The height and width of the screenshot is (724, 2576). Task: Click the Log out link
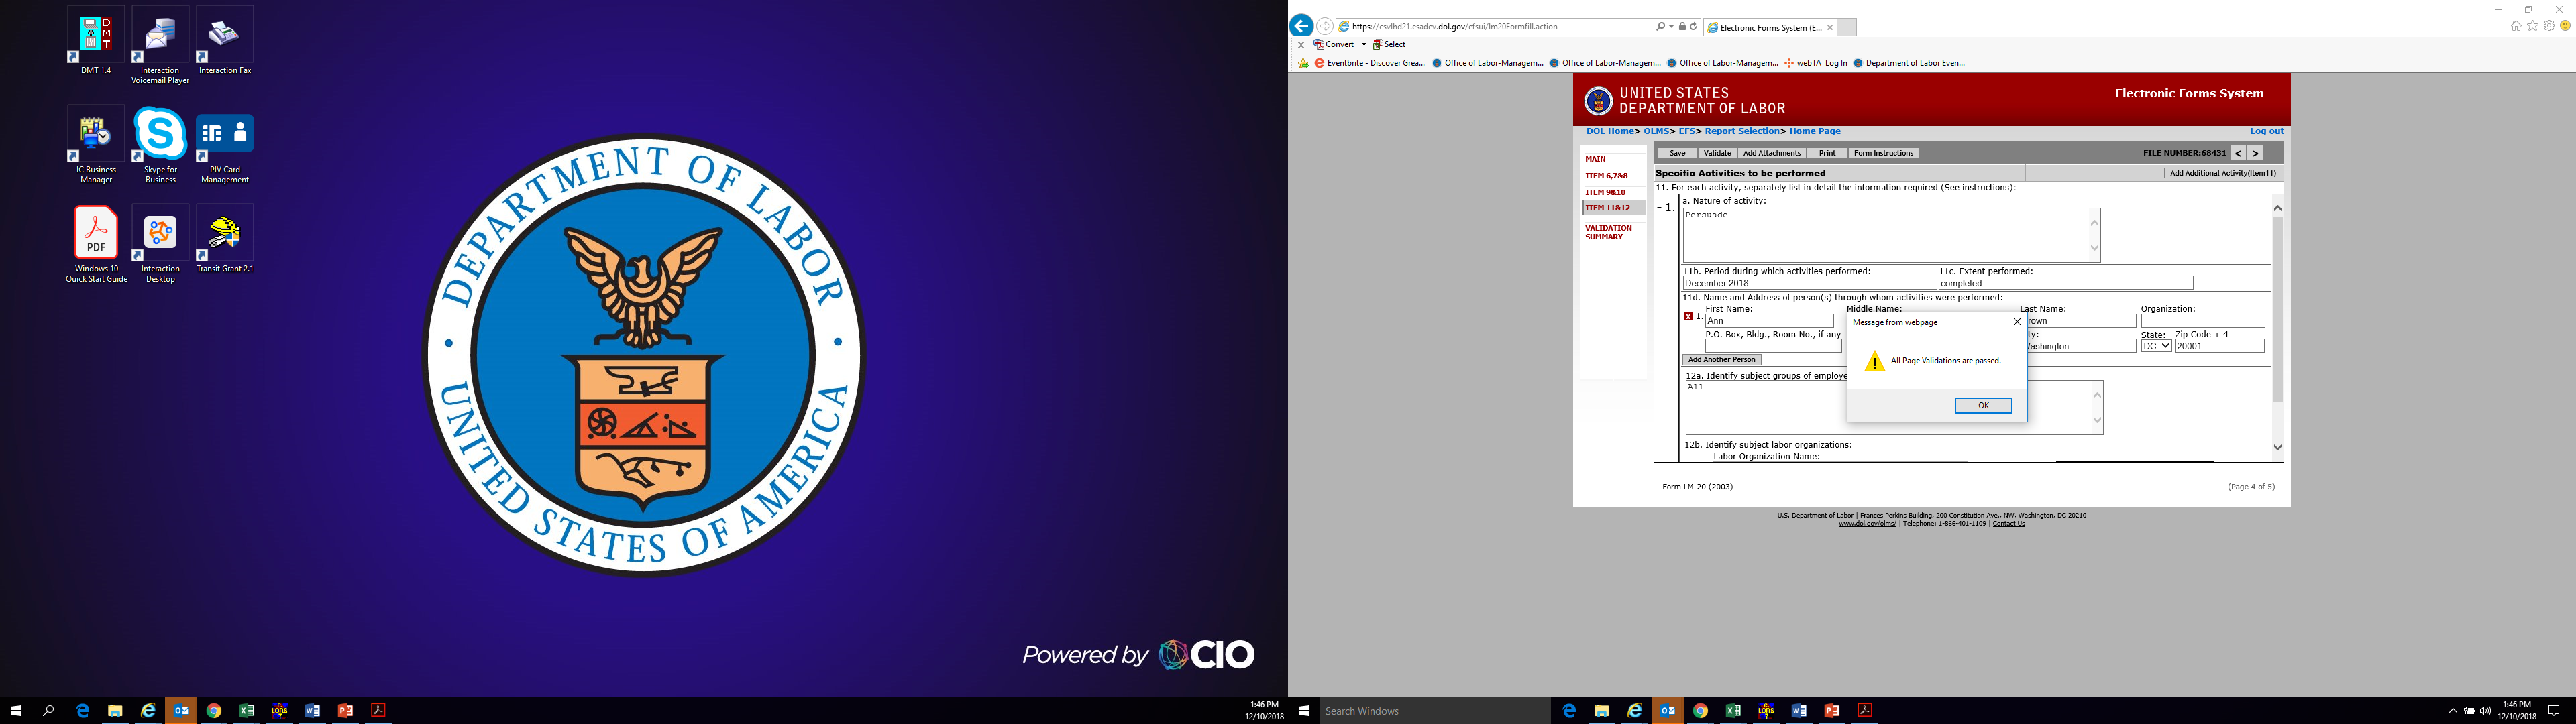[x=2266, y=131]
